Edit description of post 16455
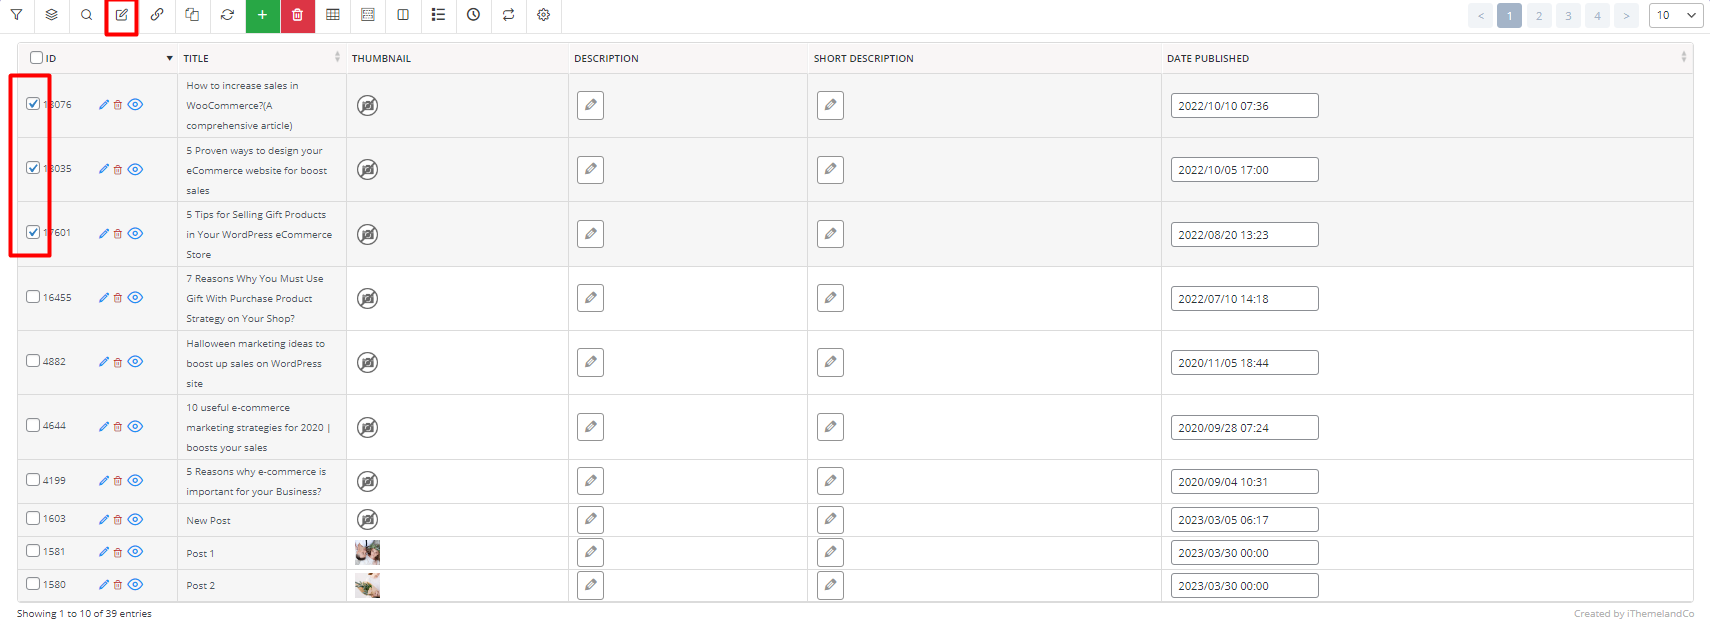Image resolution: width=1710 pixels, height=625 pixels. point(590,298)
